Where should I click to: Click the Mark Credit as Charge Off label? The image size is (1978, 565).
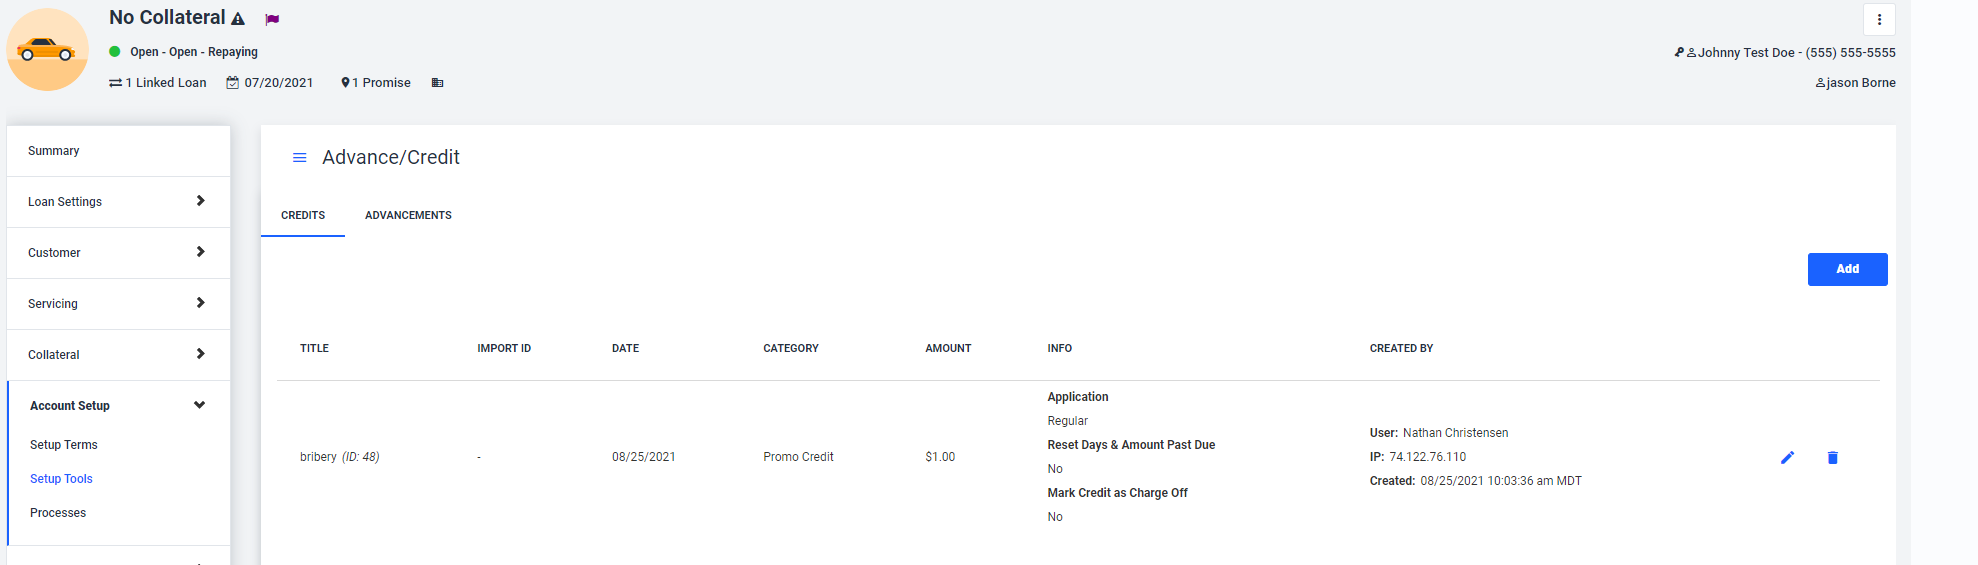coord(1117,493)
